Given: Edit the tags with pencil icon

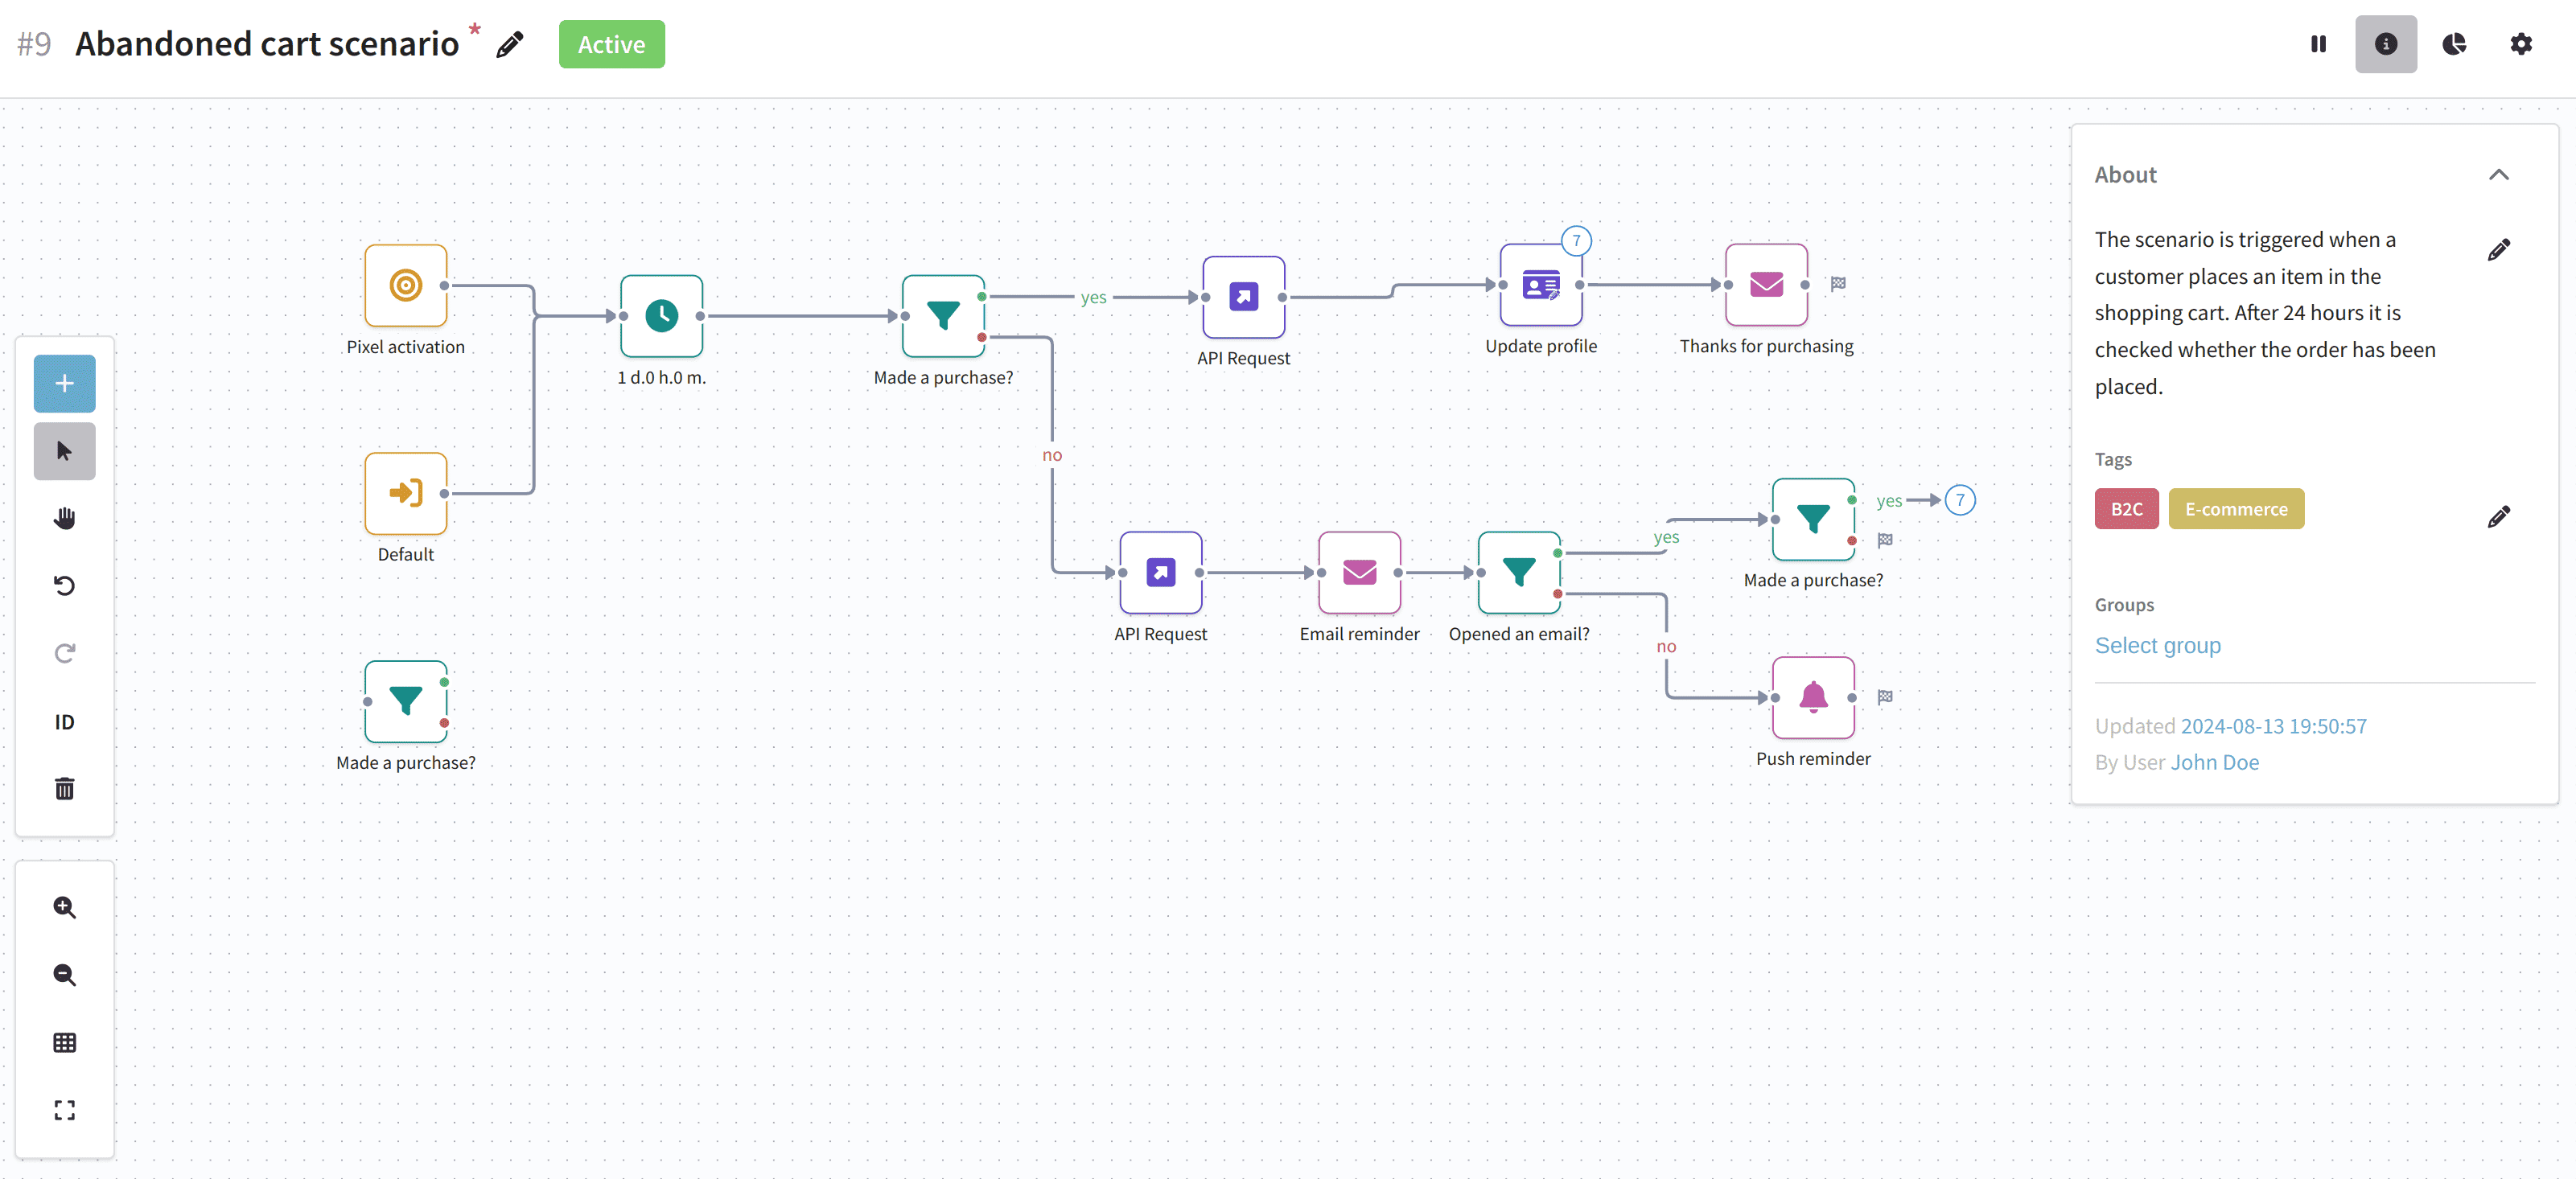Looking at the screenshot, I should pos(2498,516).
